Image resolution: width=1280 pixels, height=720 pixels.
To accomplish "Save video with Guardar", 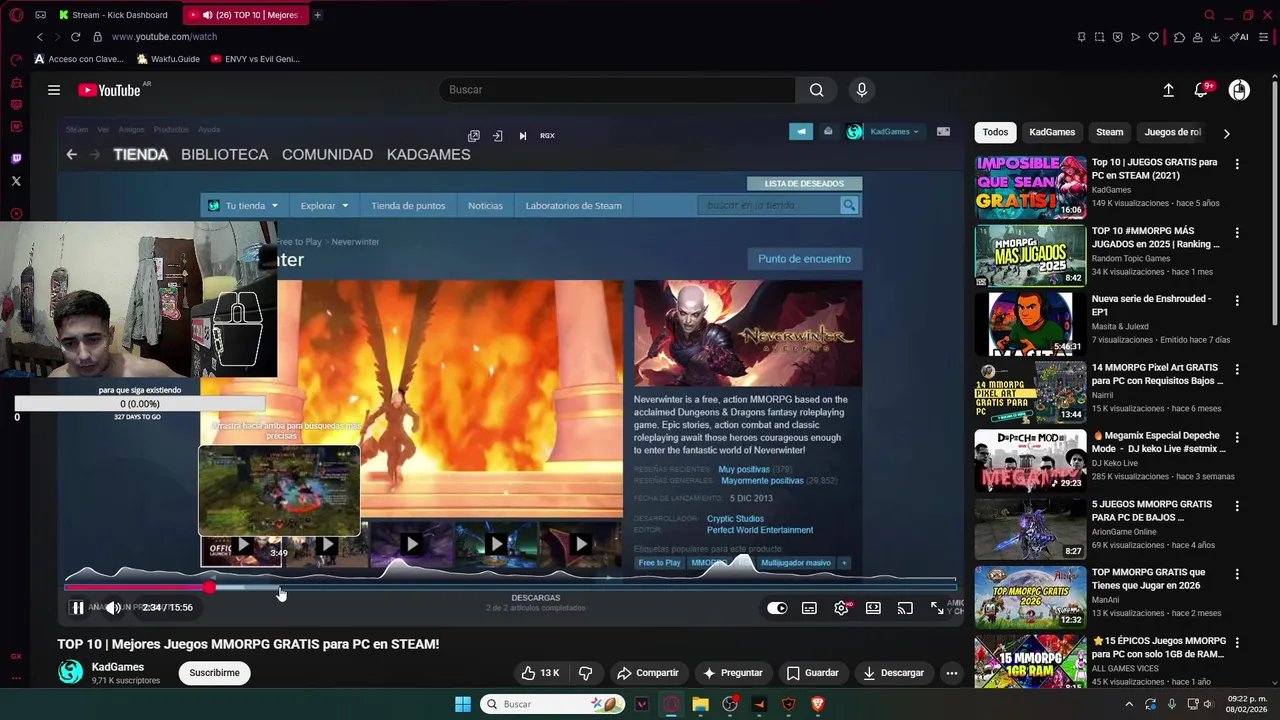I will pyautogui.click(x=812, y=673).
